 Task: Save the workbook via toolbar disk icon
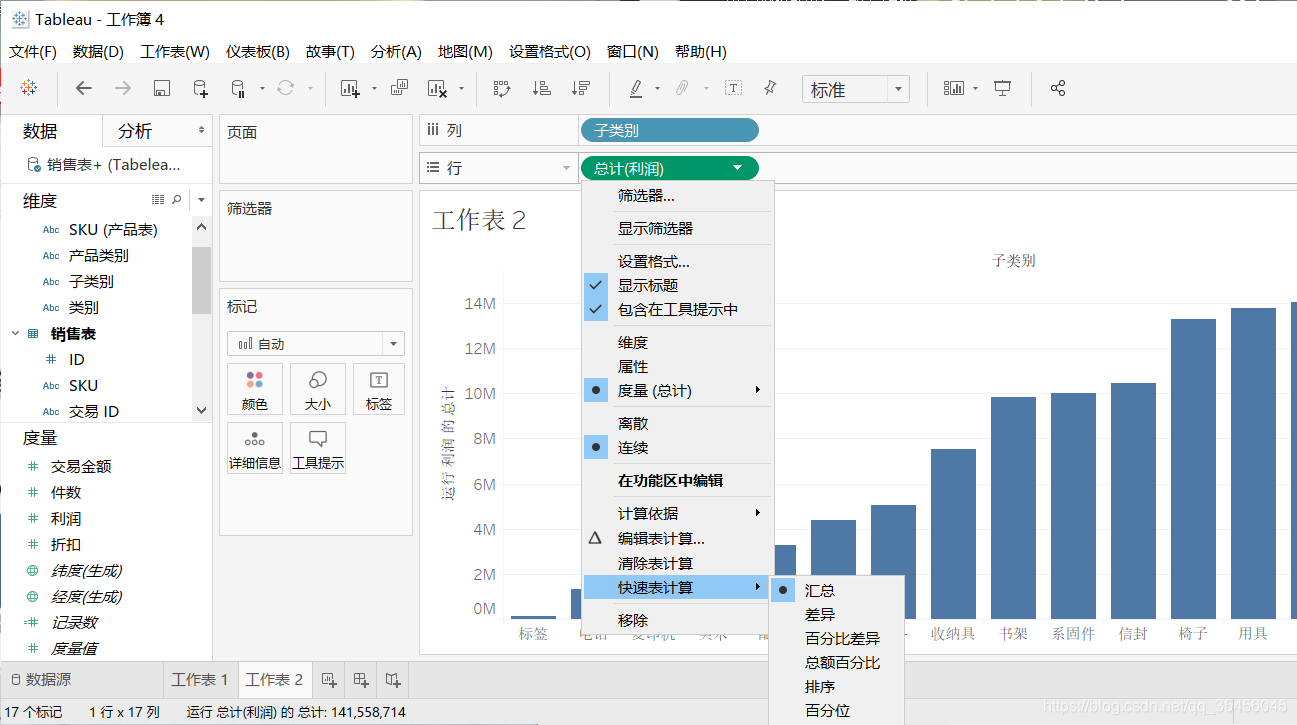click(x=161, y=88)
